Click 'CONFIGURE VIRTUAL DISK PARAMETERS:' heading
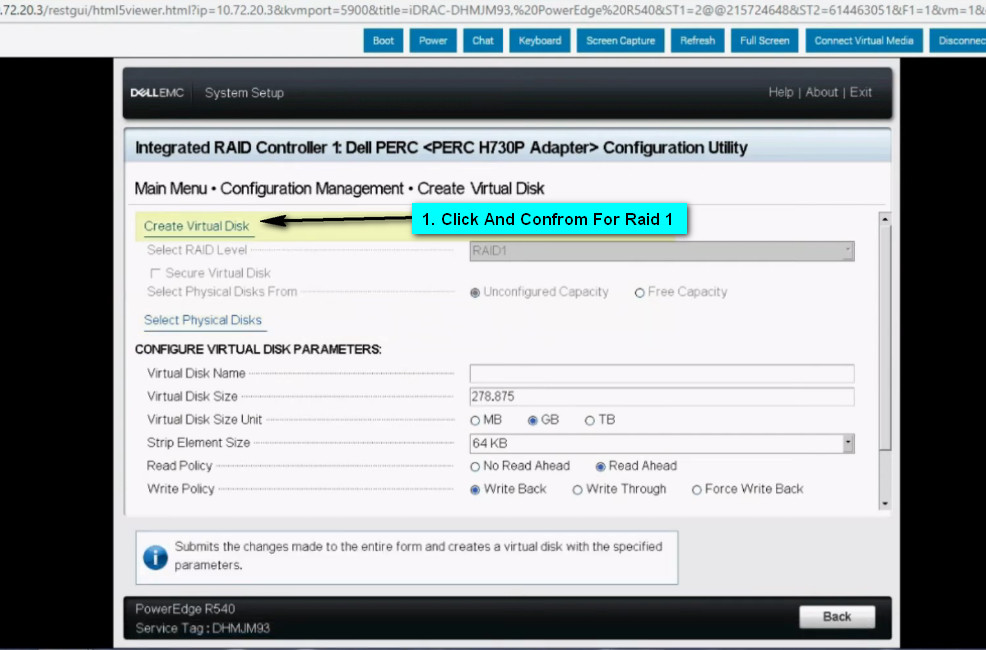This screenshot has width=986, height=650. (x=258, y=350)
